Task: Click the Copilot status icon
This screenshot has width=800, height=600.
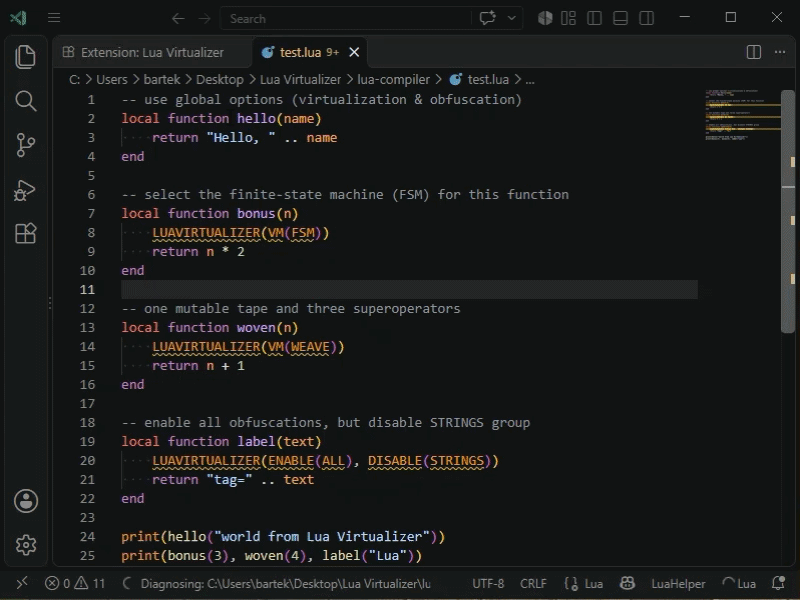Action: point(628,583)
